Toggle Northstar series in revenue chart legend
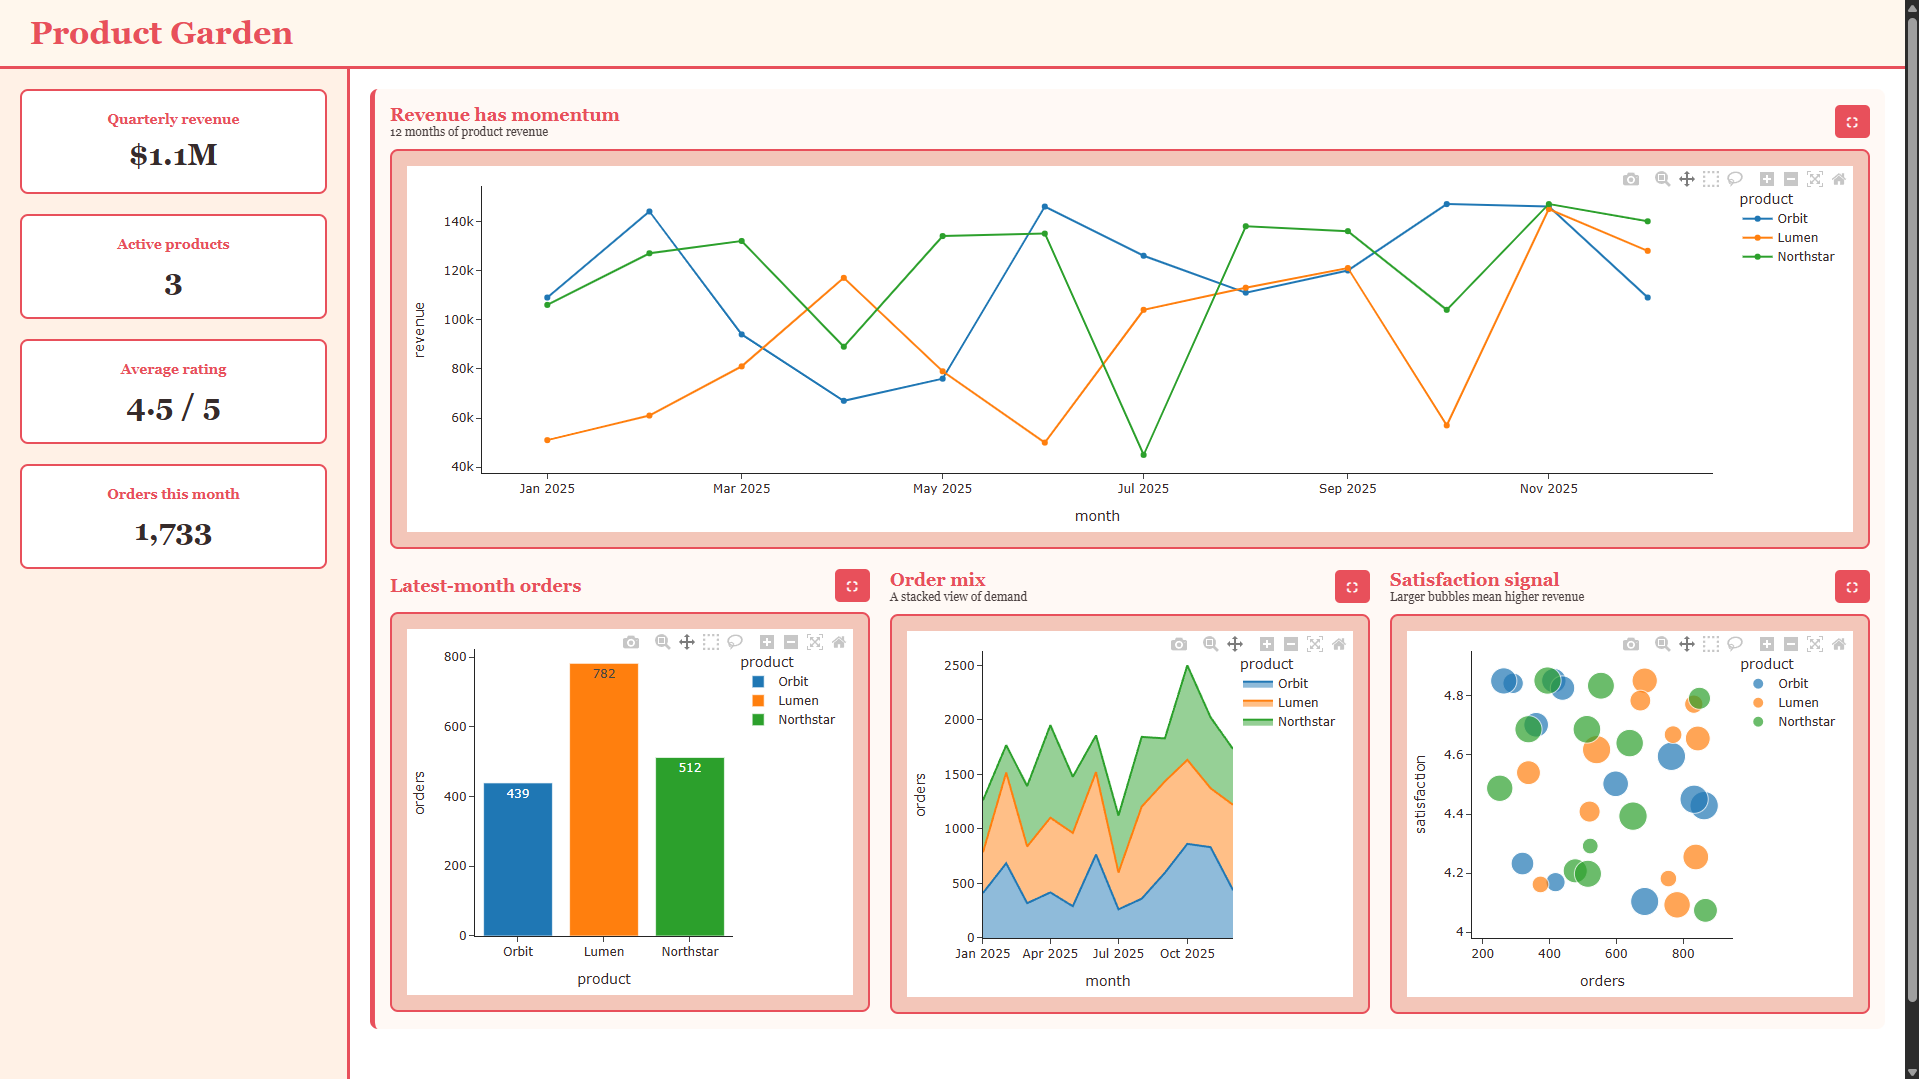The height and width of the screenshot is (1079, 1919). [x=1788, y=257]
